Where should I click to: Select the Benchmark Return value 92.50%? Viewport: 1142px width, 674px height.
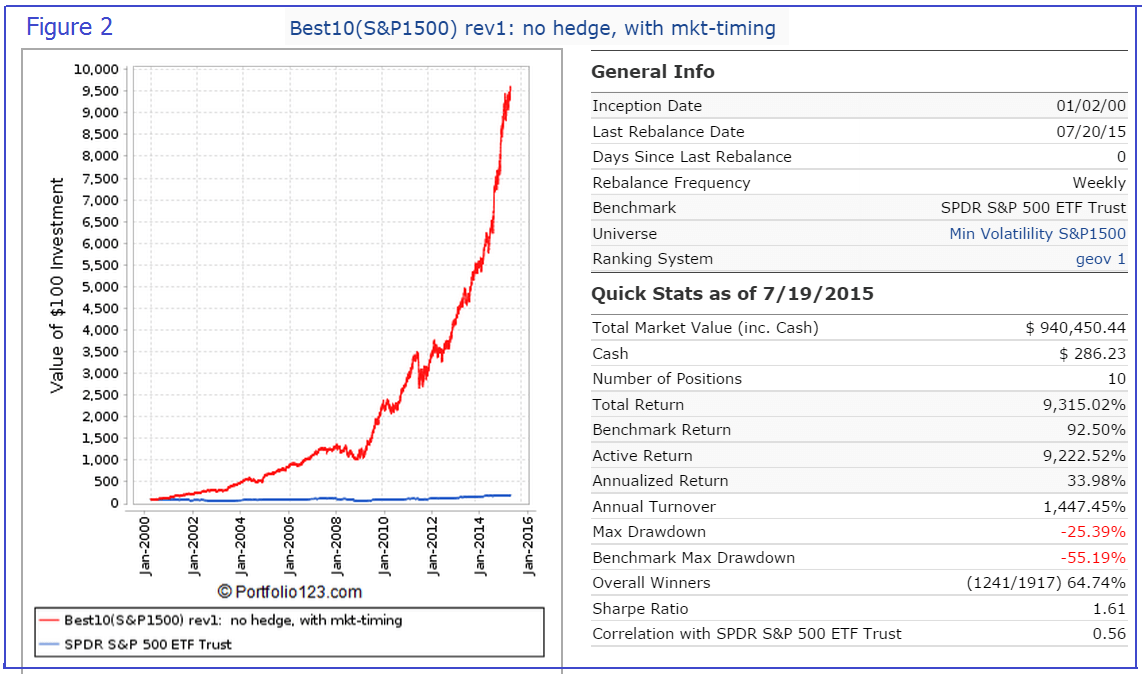click(1096, 430)
